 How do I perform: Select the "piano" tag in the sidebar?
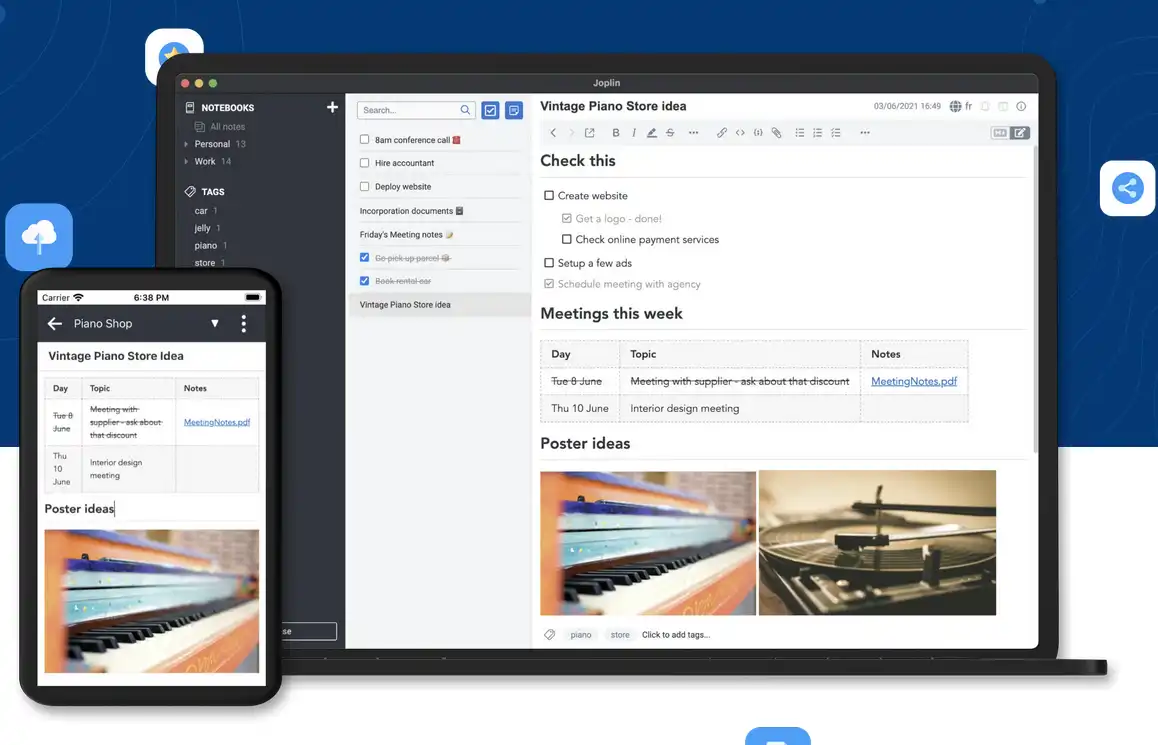[206, 245]
